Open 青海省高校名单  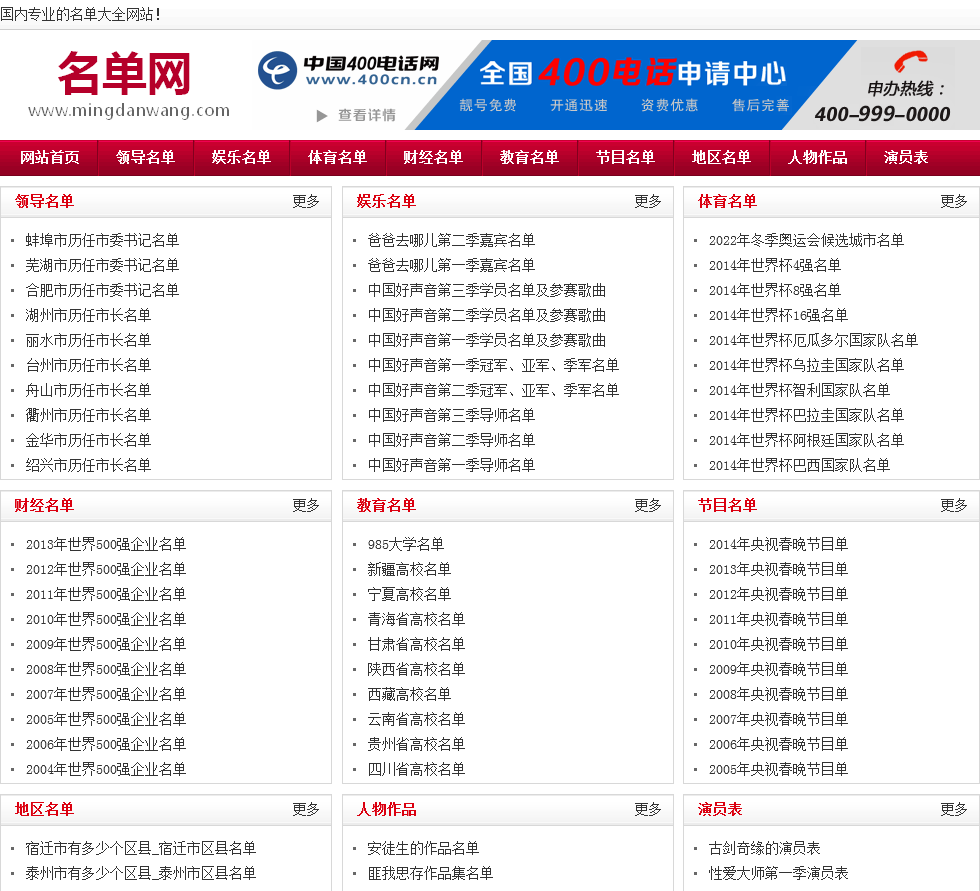[x=416, y=620]
